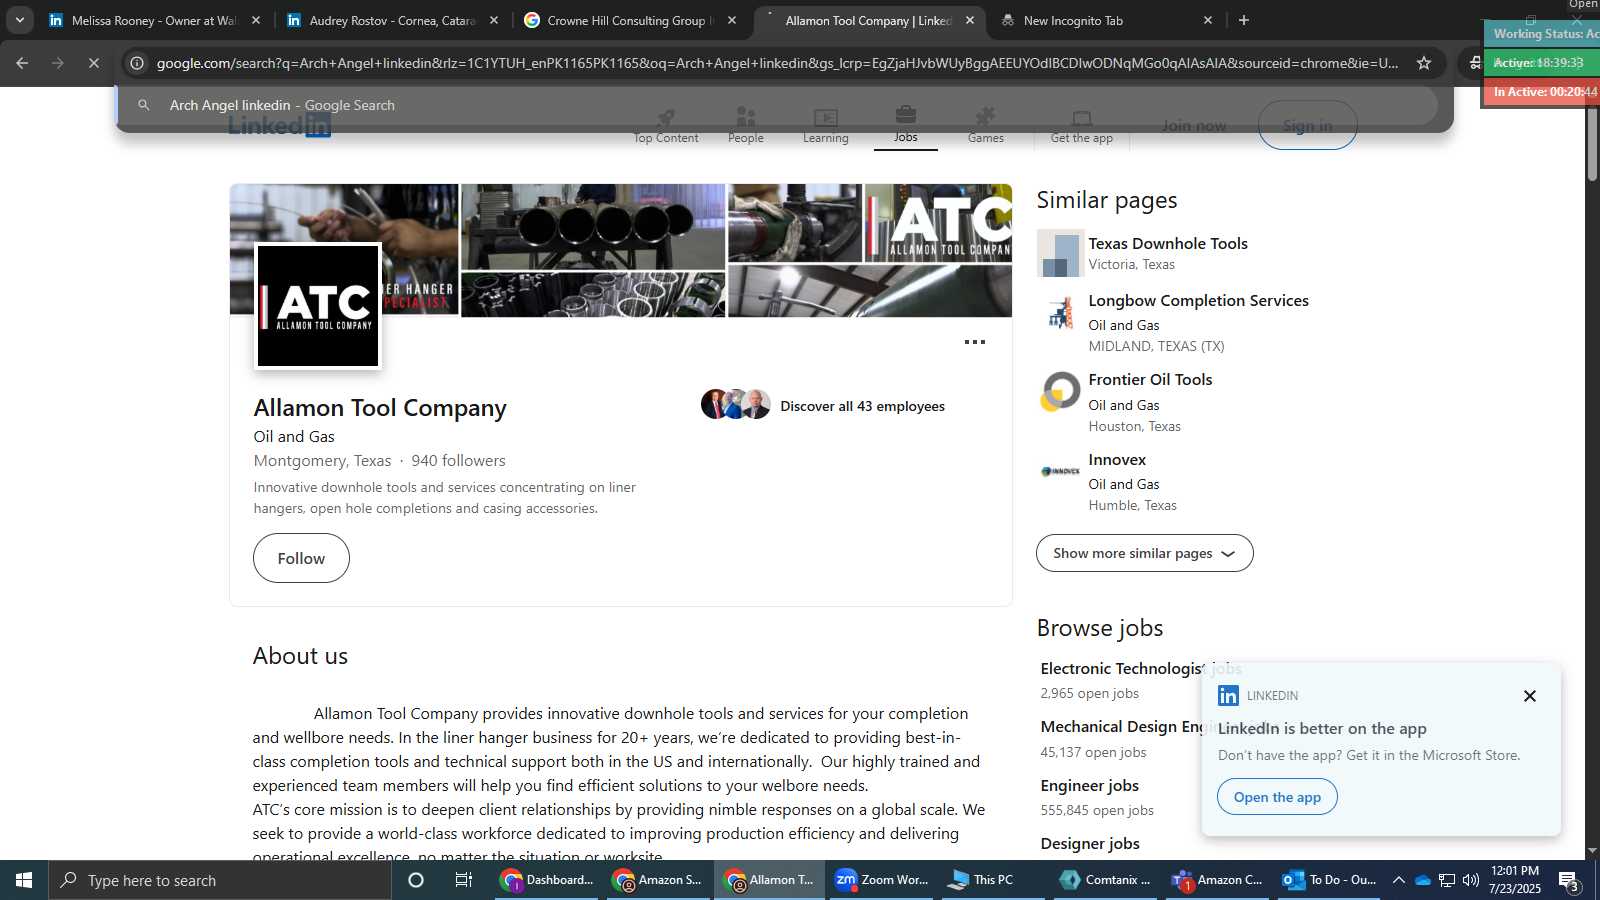Close the Crowne Hill Consulting Group tab
1600x900 pixels.
click(732, 20)
